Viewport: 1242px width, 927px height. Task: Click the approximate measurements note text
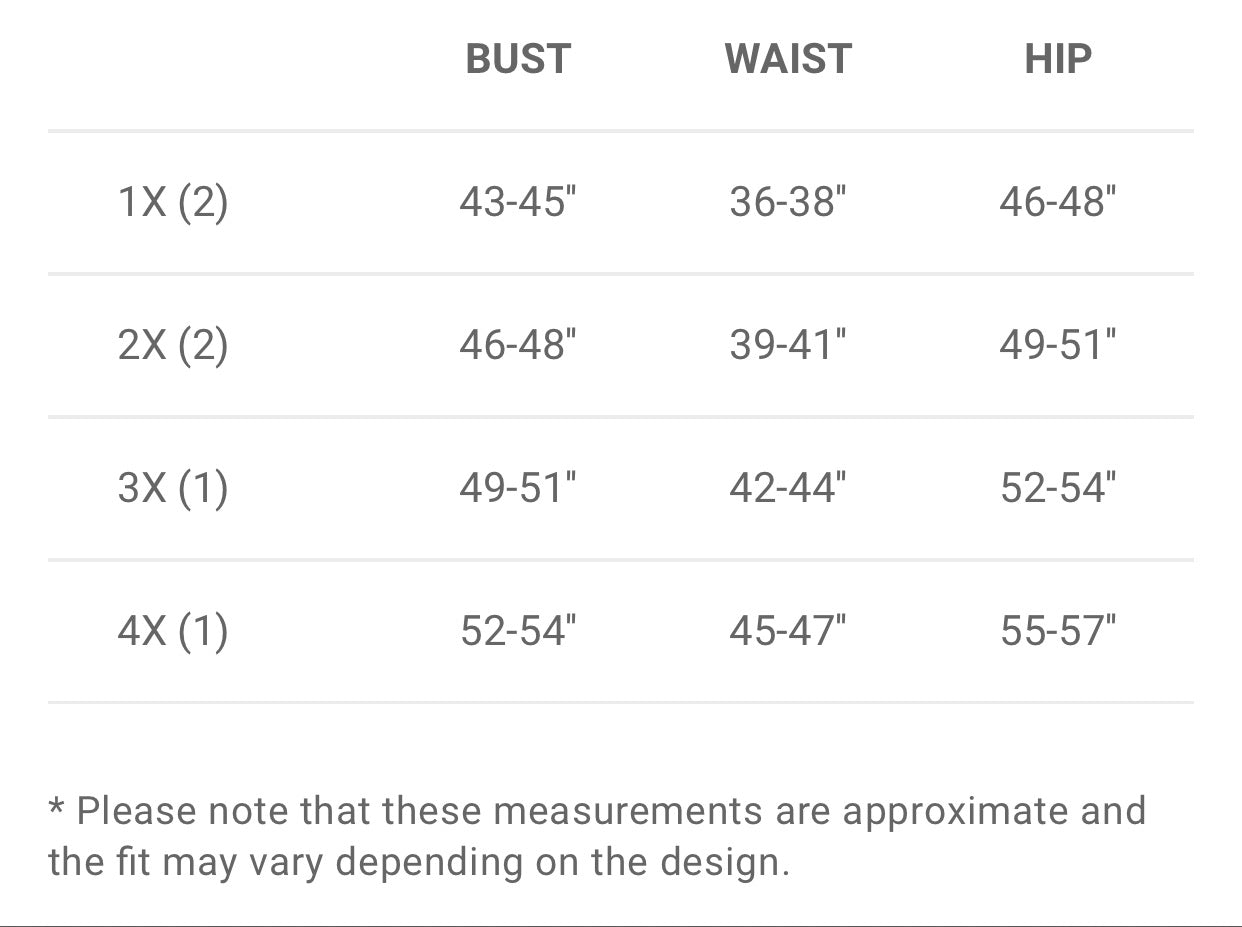(x=597, y=836)
